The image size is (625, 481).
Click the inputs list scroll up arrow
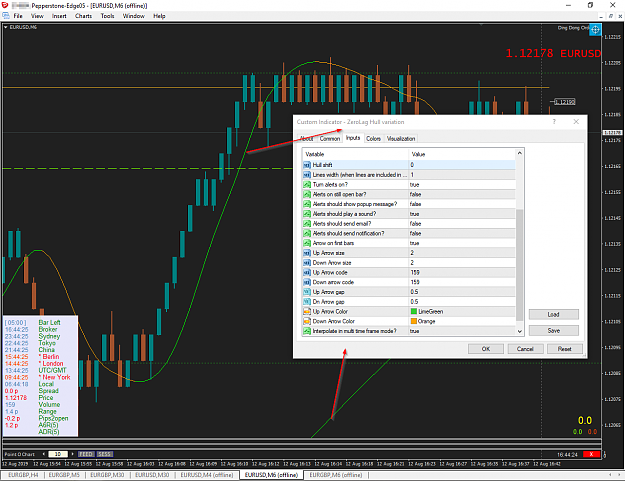coord(519,153)
